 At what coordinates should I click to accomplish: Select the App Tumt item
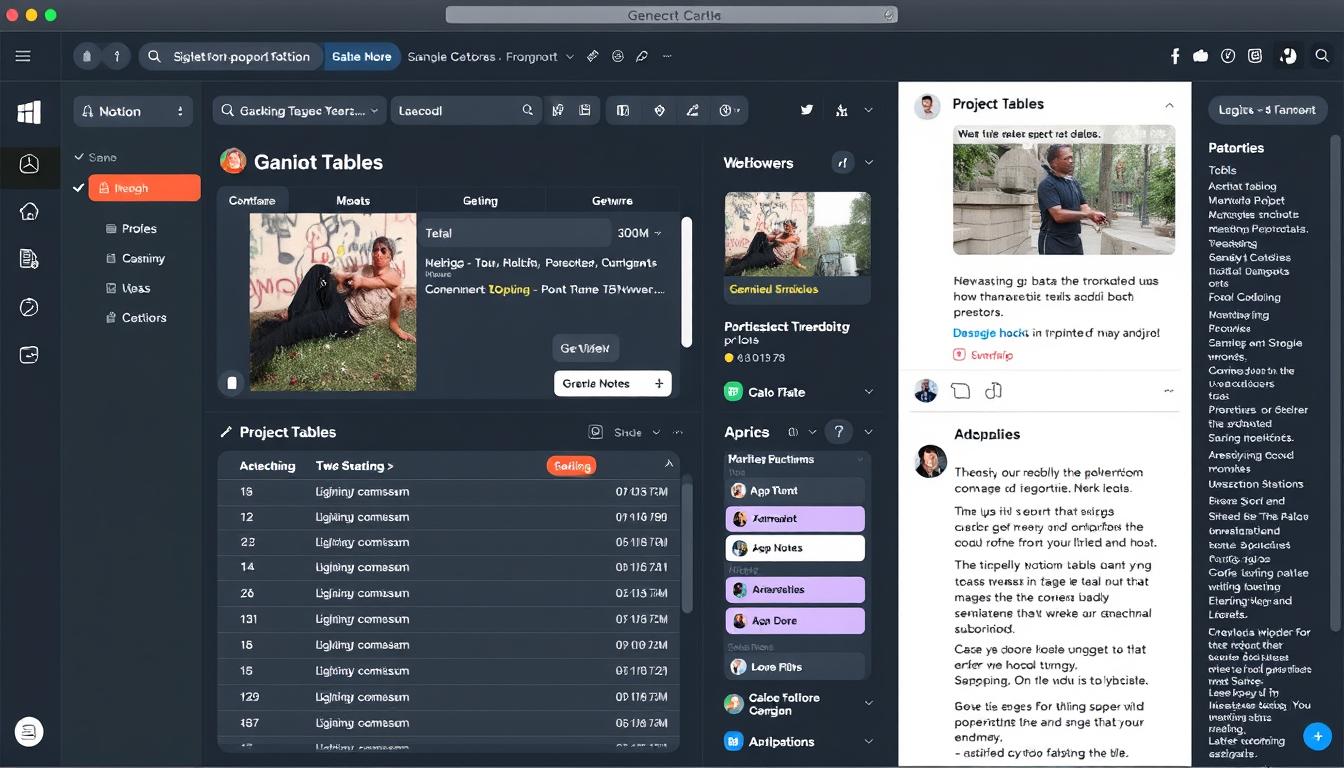795,491
